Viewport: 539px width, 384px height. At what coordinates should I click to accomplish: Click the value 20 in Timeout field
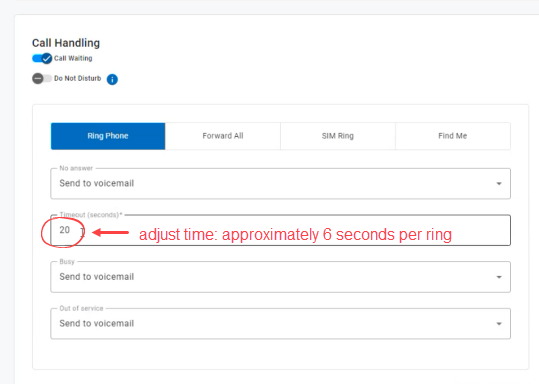65,230
